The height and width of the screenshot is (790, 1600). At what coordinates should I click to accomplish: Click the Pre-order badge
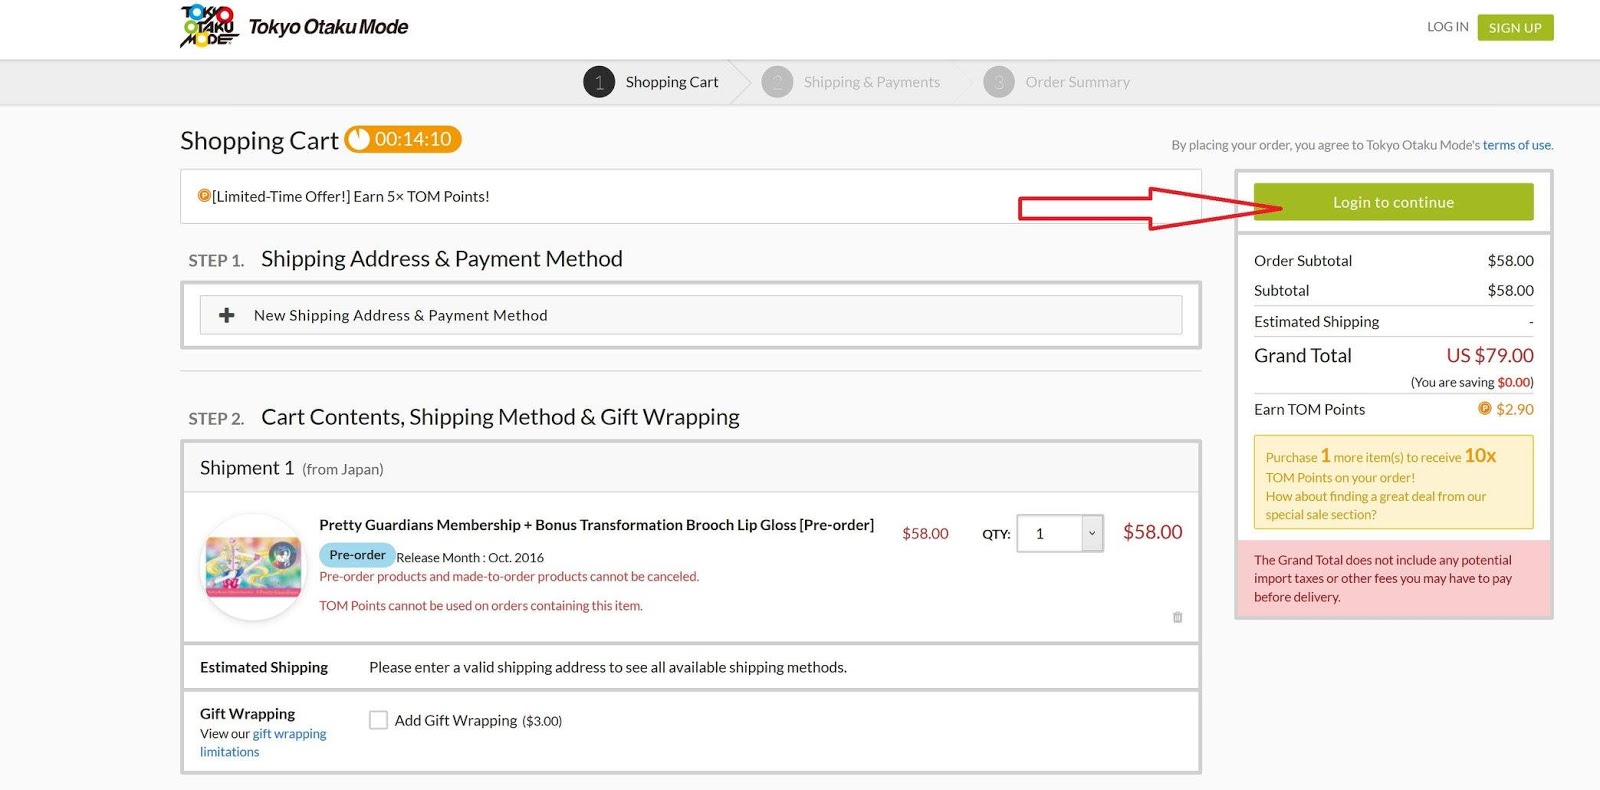click(x=357, y=555)
